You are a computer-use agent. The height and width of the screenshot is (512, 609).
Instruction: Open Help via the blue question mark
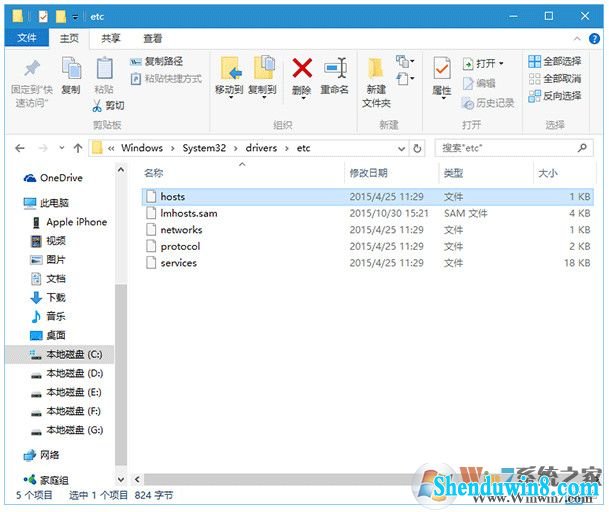[x=595, y=38]
